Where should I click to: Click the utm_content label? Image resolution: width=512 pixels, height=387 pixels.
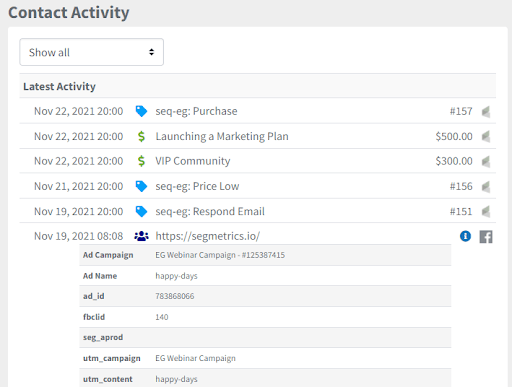(x=108, y=379)
